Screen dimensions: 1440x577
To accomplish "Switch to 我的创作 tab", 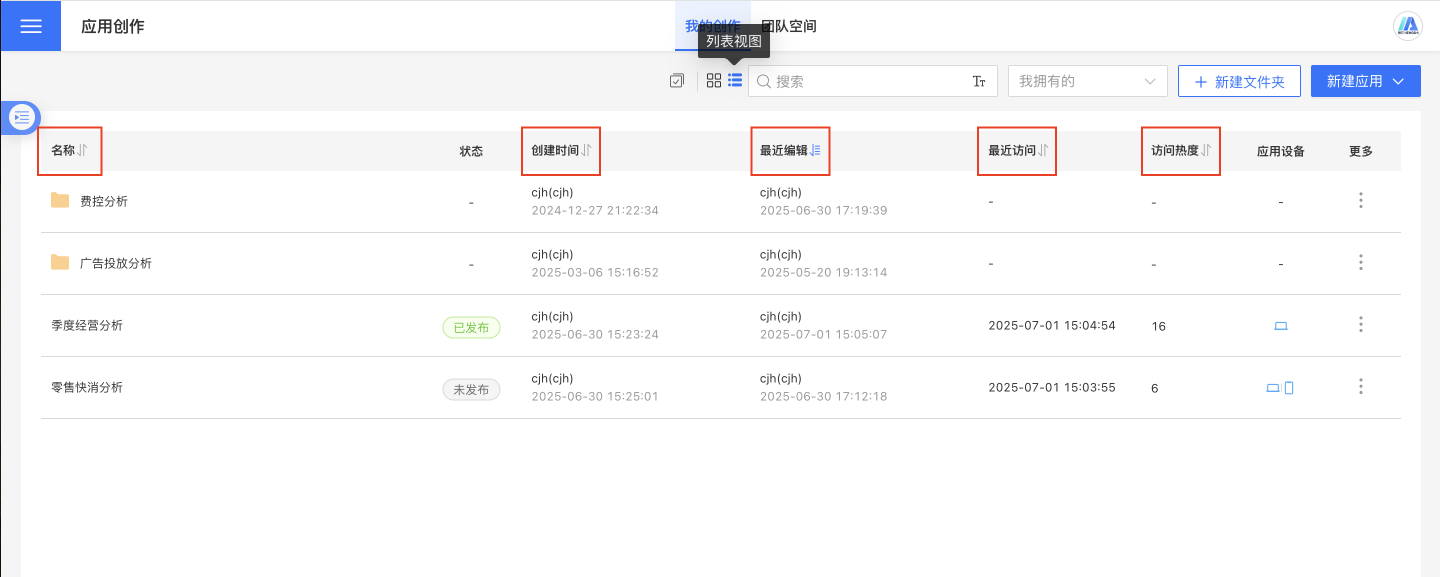I will [x=712, y=26].
